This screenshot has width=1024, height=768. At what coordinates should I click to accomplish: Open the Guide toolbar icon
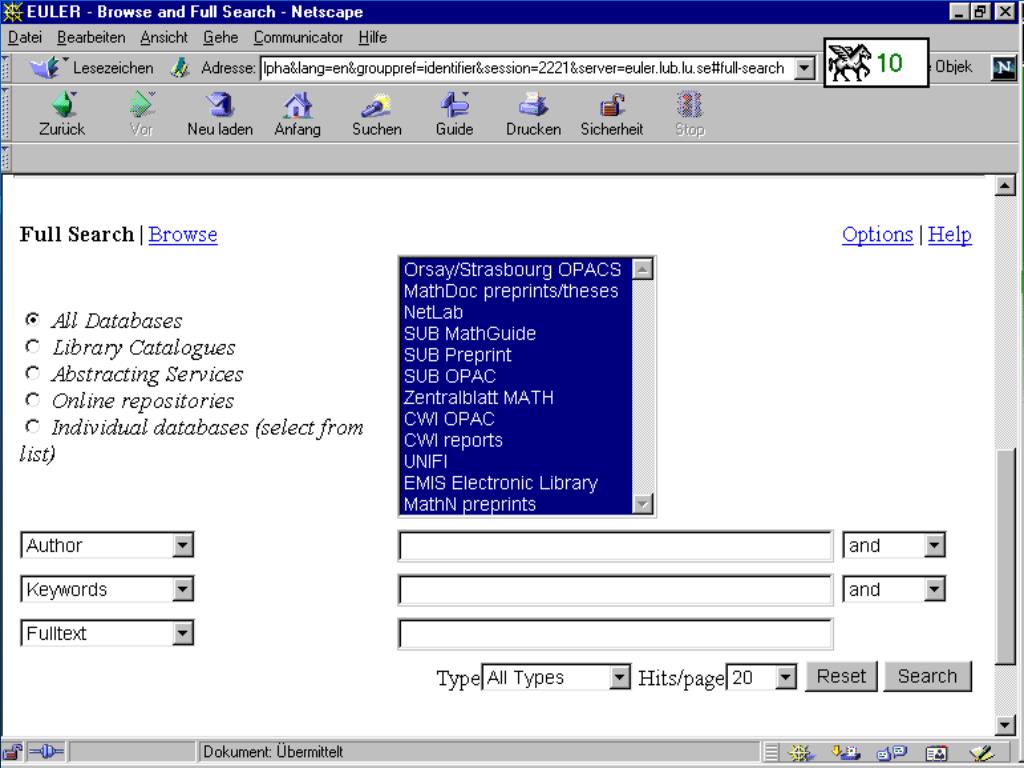455,104
